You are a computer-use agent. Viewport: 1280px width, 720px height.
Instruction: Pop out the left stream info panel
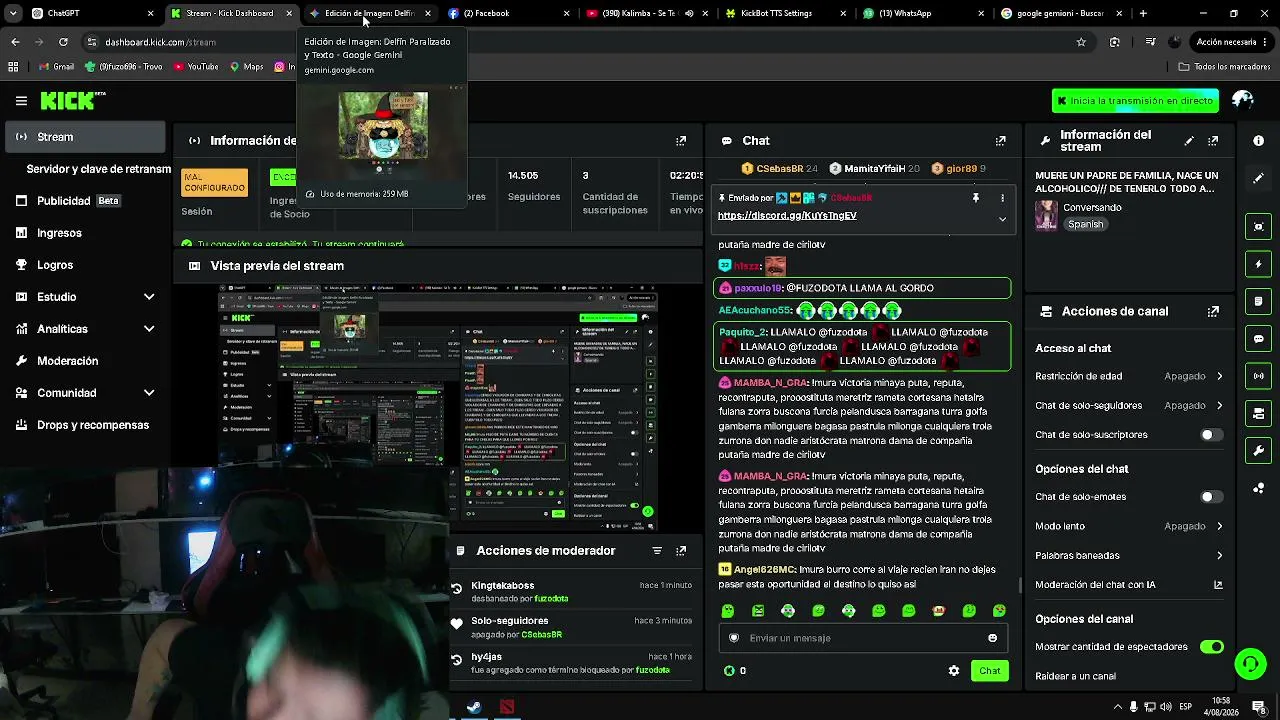click(681, 141)
